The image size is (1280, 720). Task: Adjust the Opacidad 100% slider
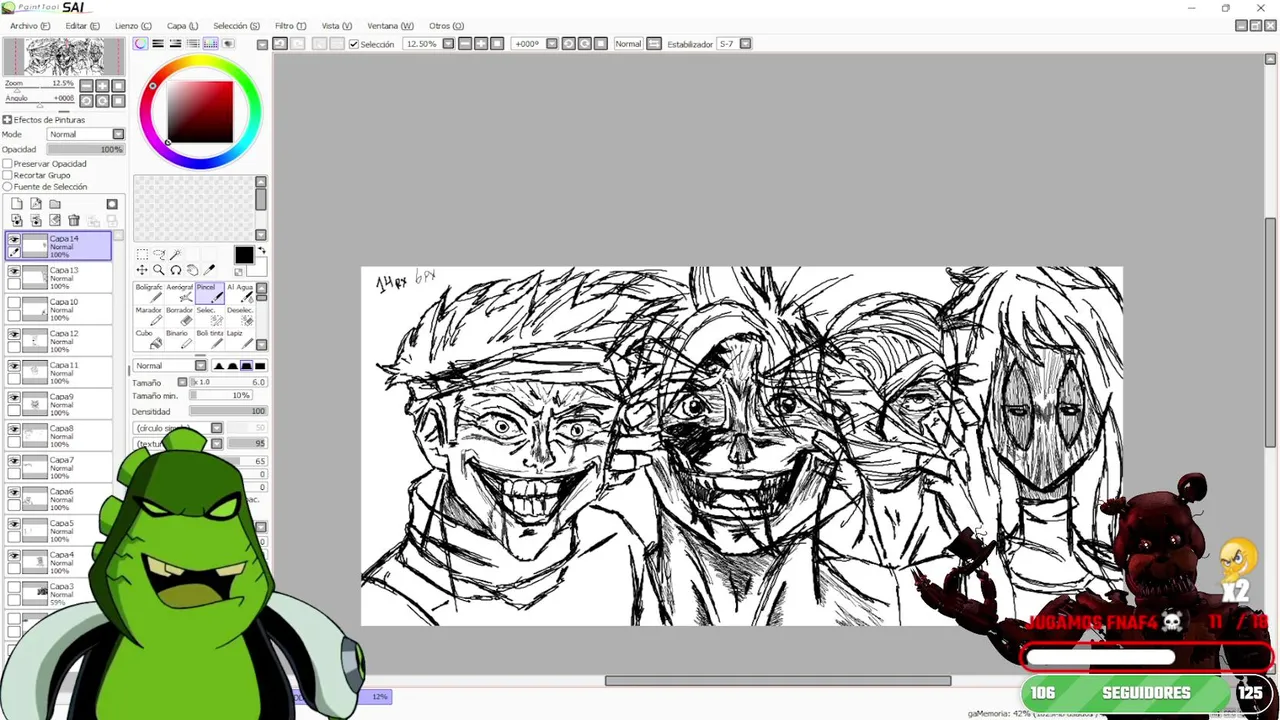86,149
